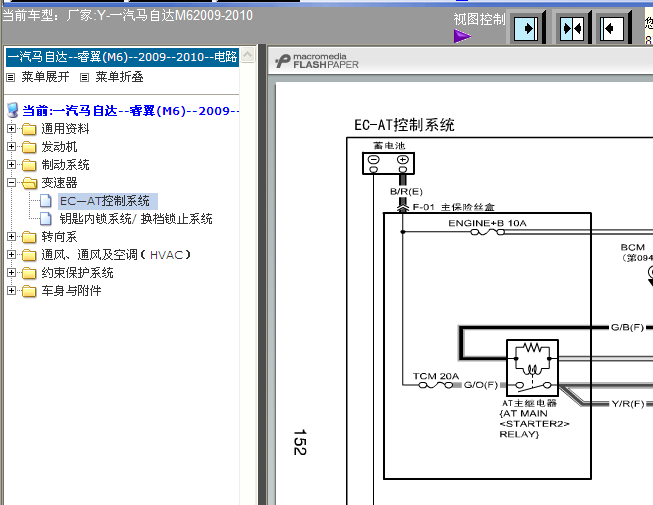653x505 pixels.
Task: Click the open 变速器 folder icon
Action: 29,183
